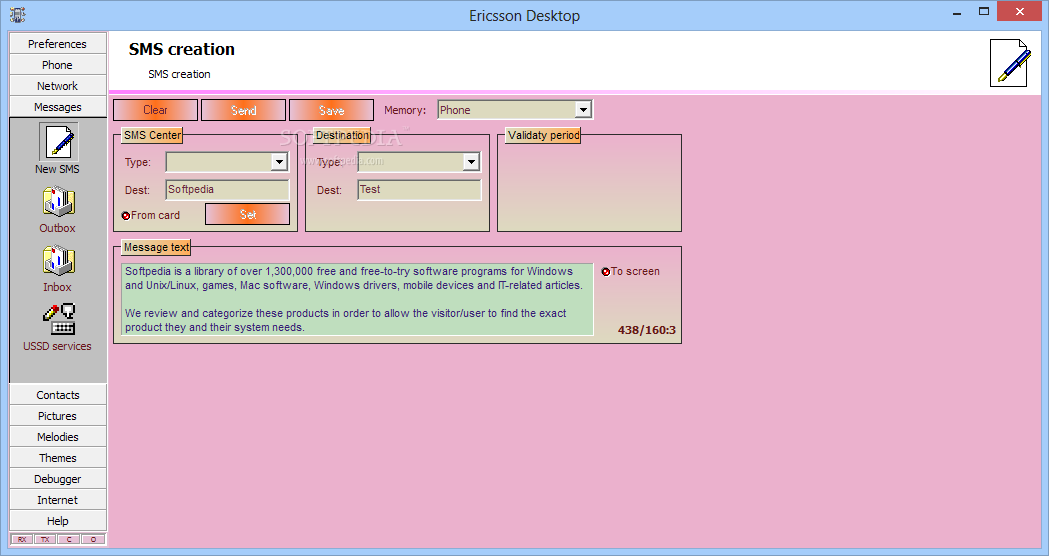Viewport: 1049px width, 556px height.
Task: Open the Inbox folder icon
Action: (x=58, y=260)
